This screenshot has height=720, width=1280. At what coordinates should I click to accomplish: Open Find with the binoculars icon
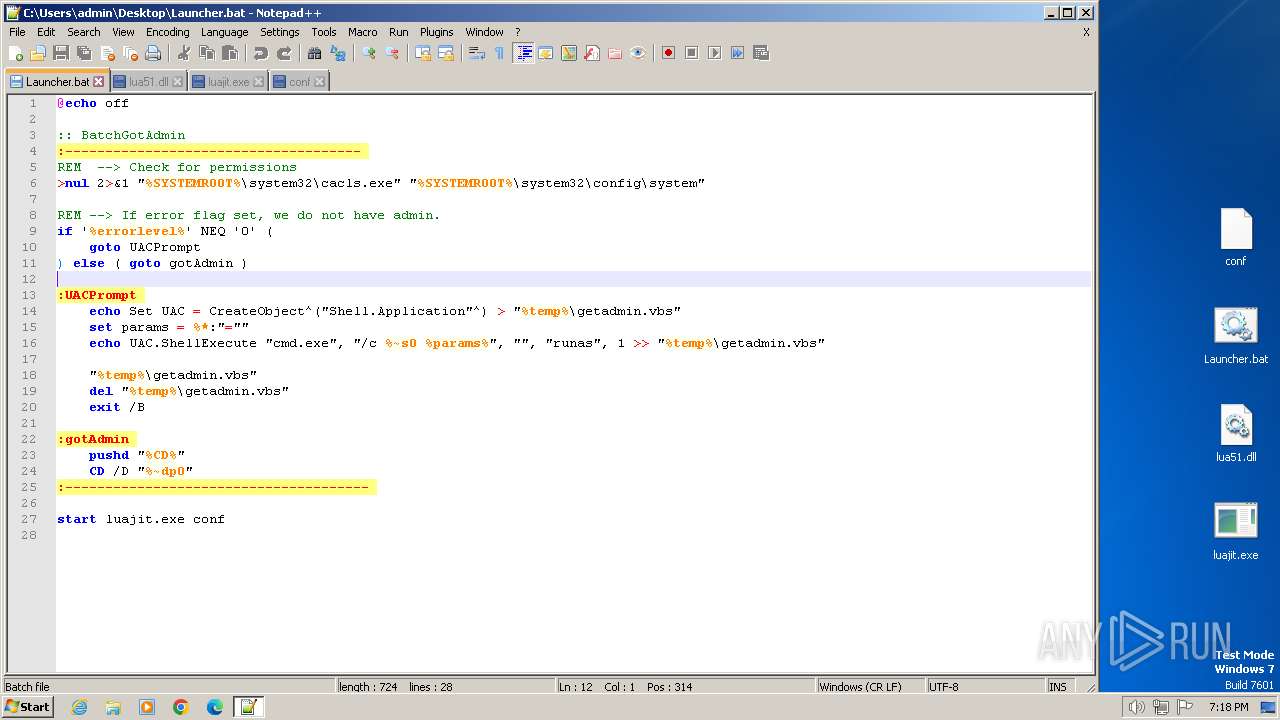tap(315, 53)
